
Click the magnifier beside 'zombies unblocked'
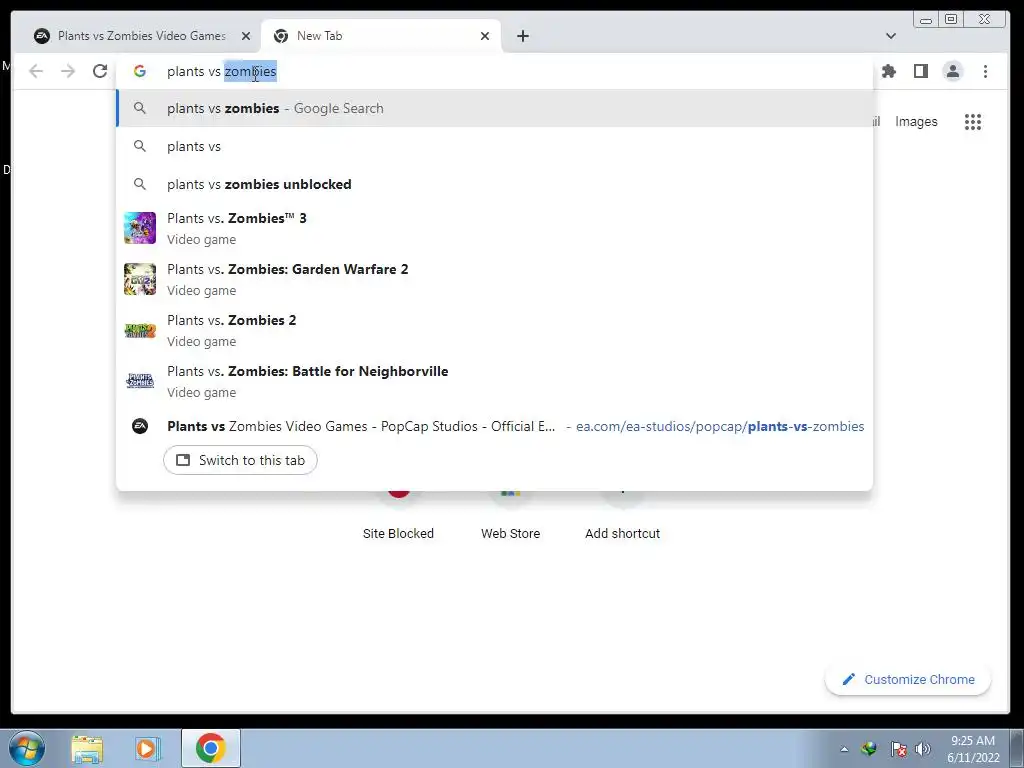[140, 184]
